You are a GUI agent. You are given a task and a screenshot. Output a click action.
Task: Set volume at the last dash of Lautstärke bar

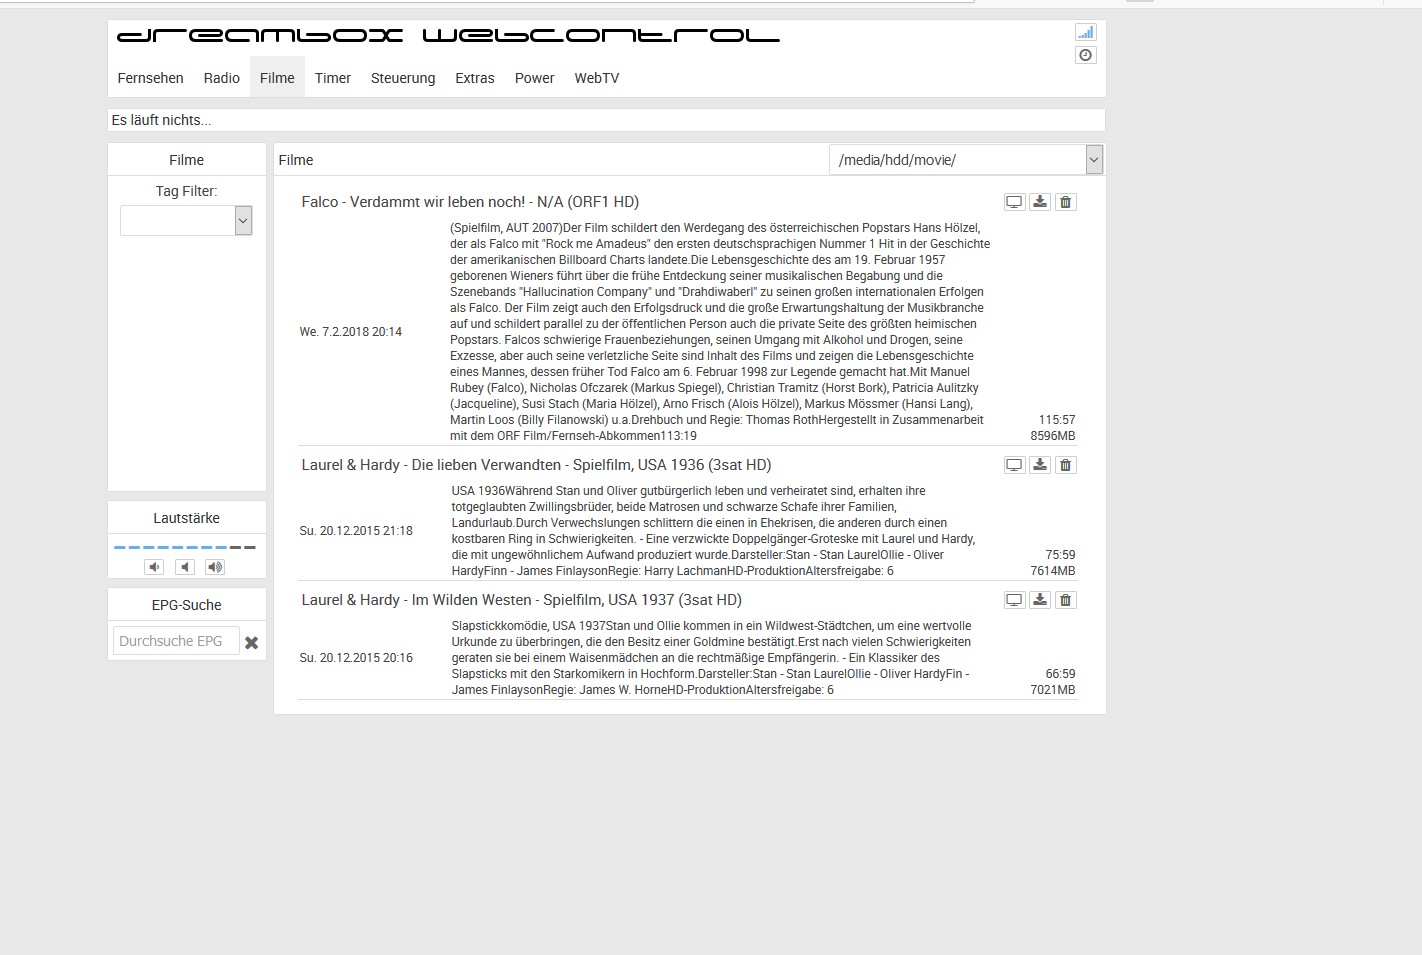click(x=250, y=547)
